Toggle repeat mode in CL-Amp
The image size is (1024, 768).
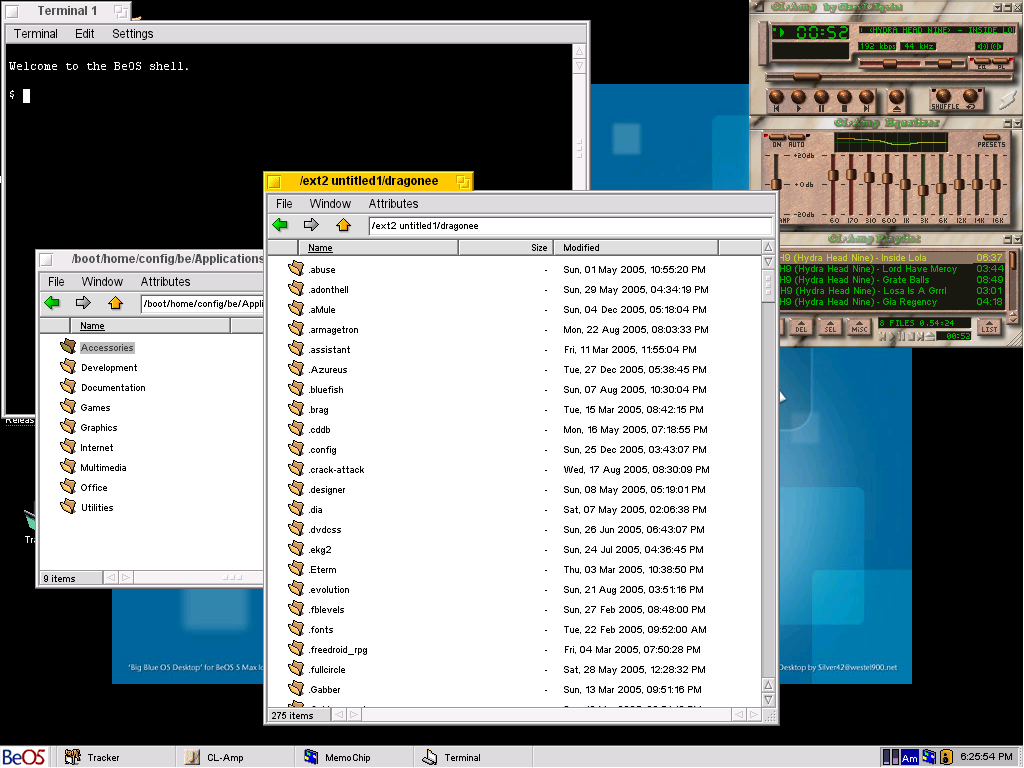click(971, 100)
